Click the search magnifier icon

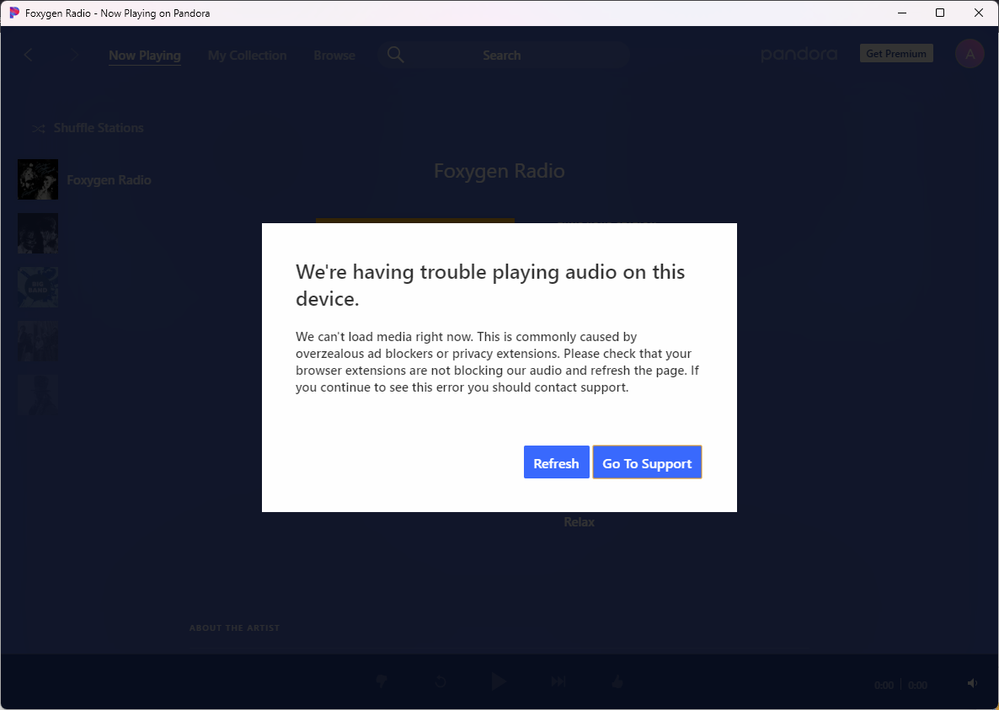[396, 55]
